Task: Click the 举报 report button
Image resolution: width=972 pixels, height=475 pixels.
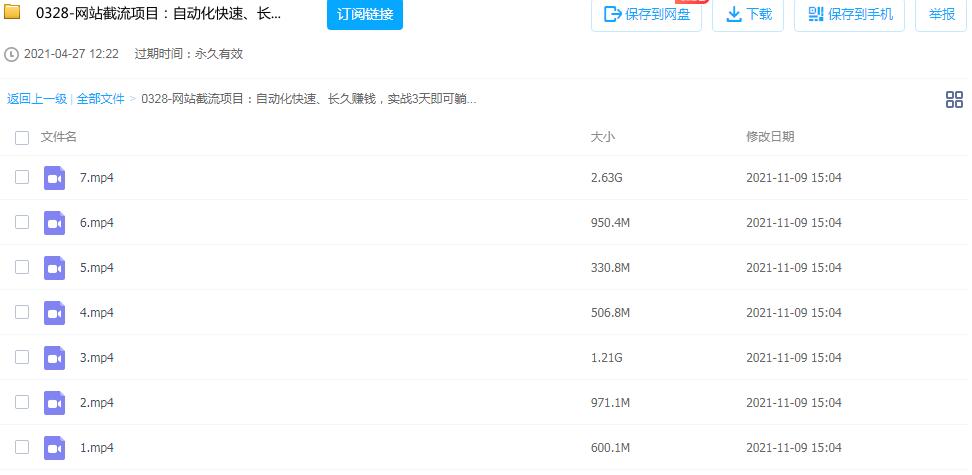Action: pos(941,15)
